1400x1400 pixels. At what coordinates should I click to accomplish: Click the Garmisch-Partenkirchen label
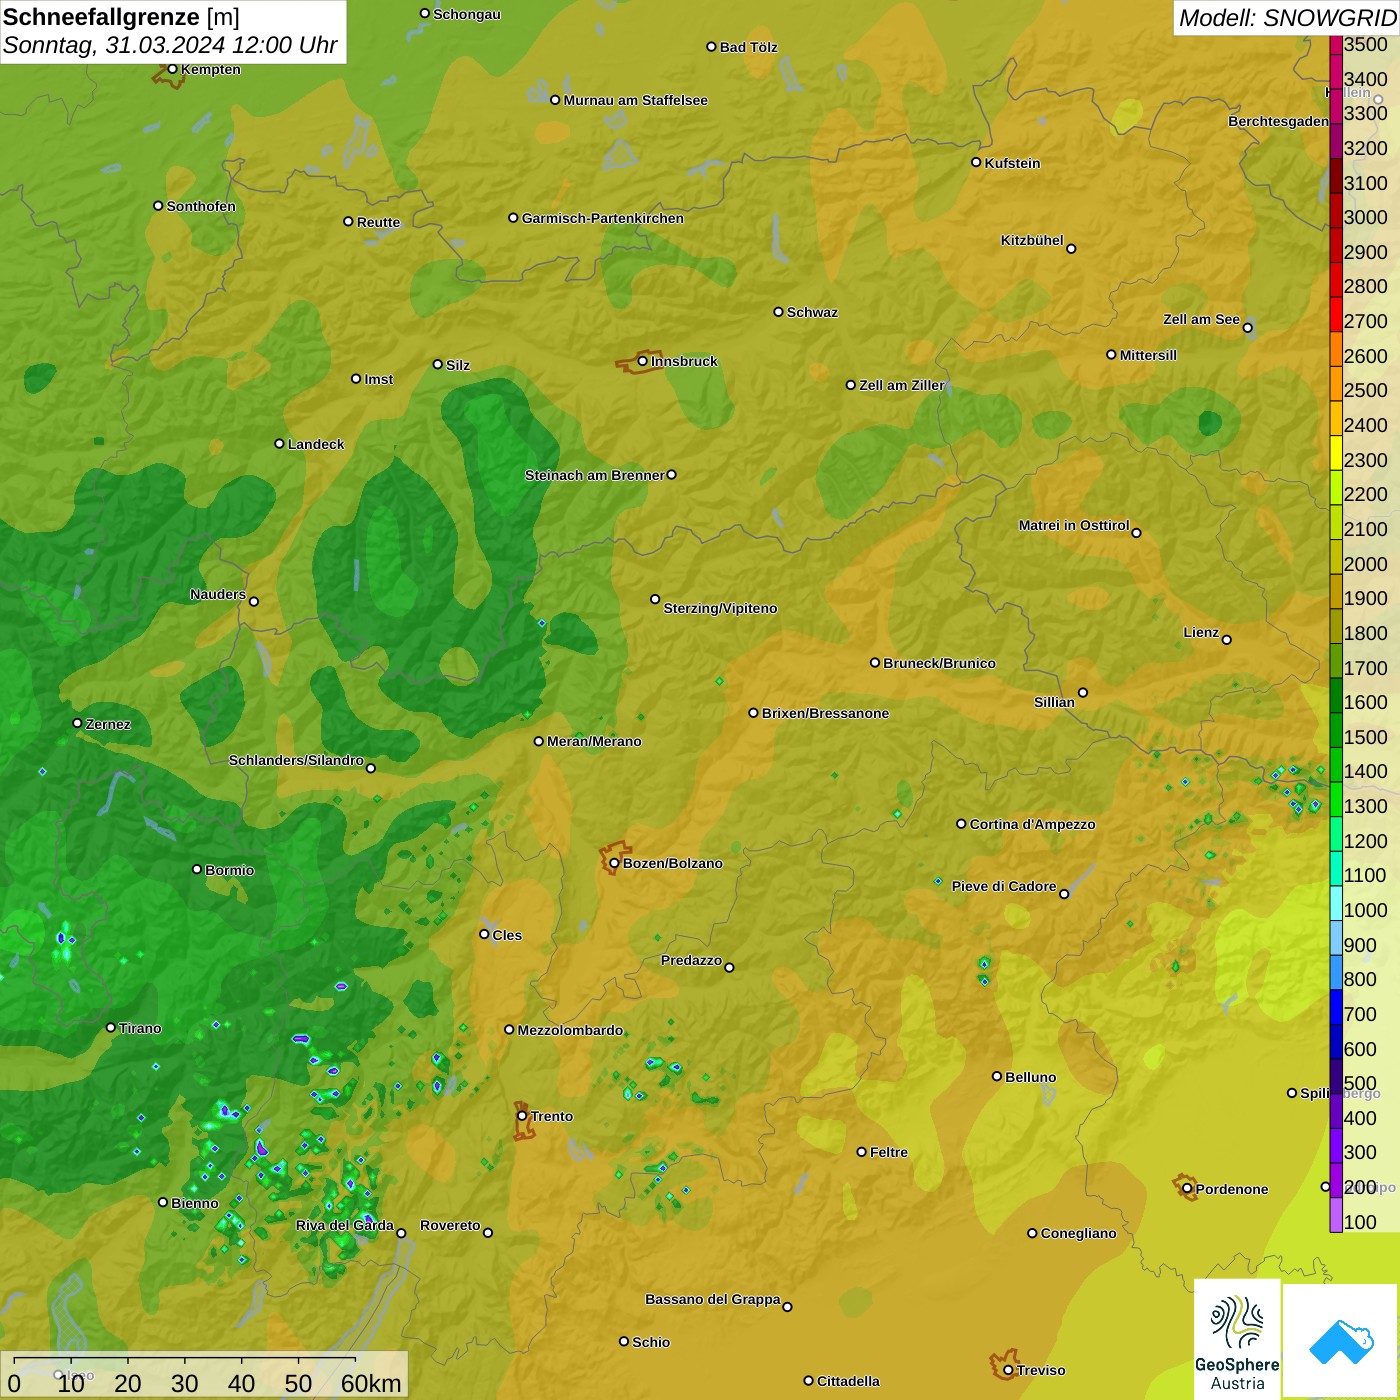tap(603, 218)
